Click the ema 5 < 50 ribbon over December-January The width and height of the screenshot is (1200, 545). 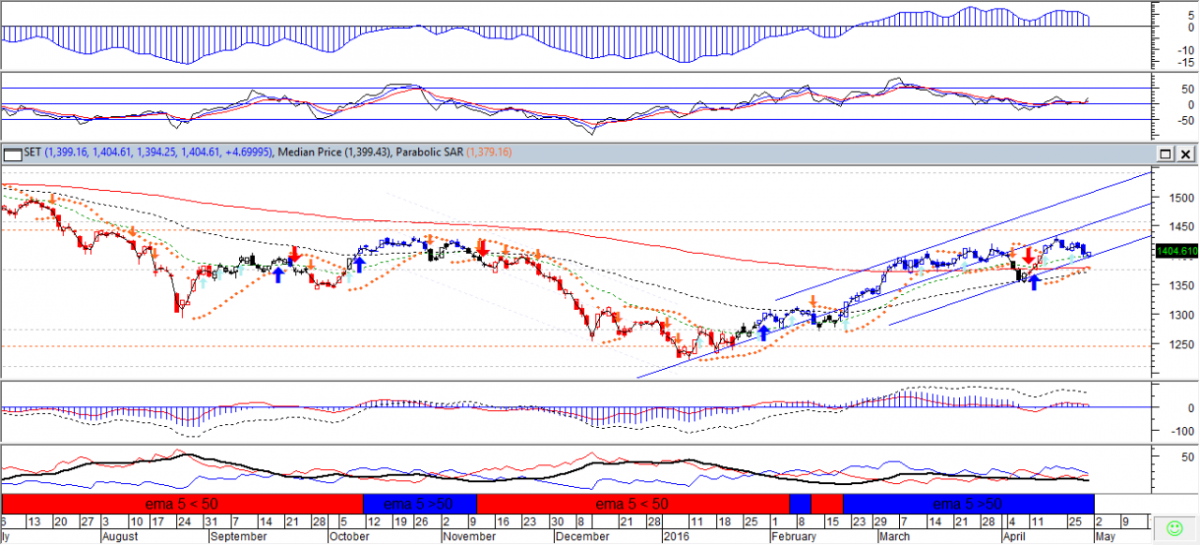click(633, 503)
